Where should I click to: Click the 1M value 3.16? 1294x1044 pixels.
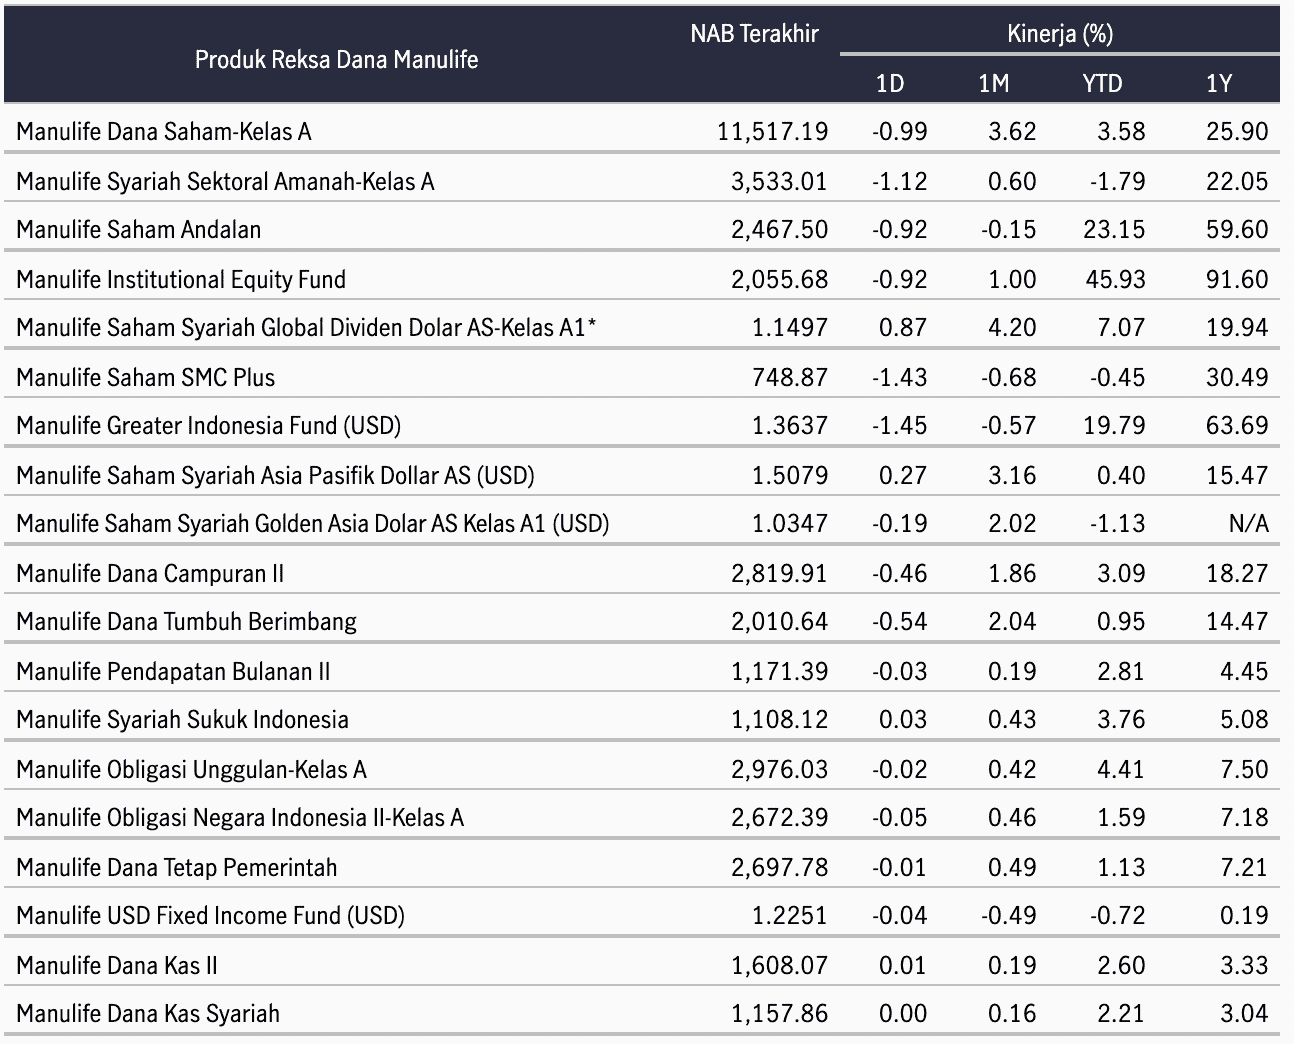point(1012,475)
